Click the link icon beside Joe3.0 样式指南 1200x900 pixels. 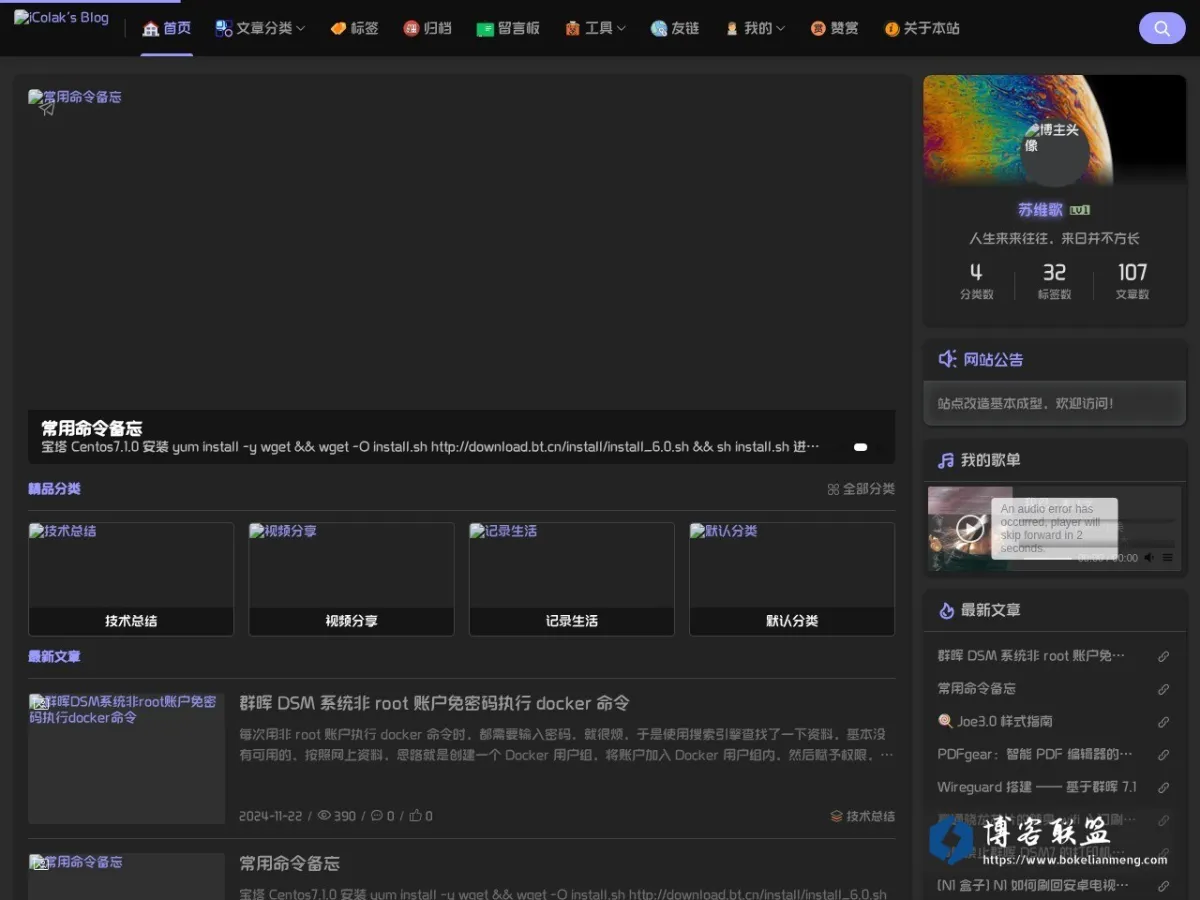pyautogui.click(x=1163, y=722)
